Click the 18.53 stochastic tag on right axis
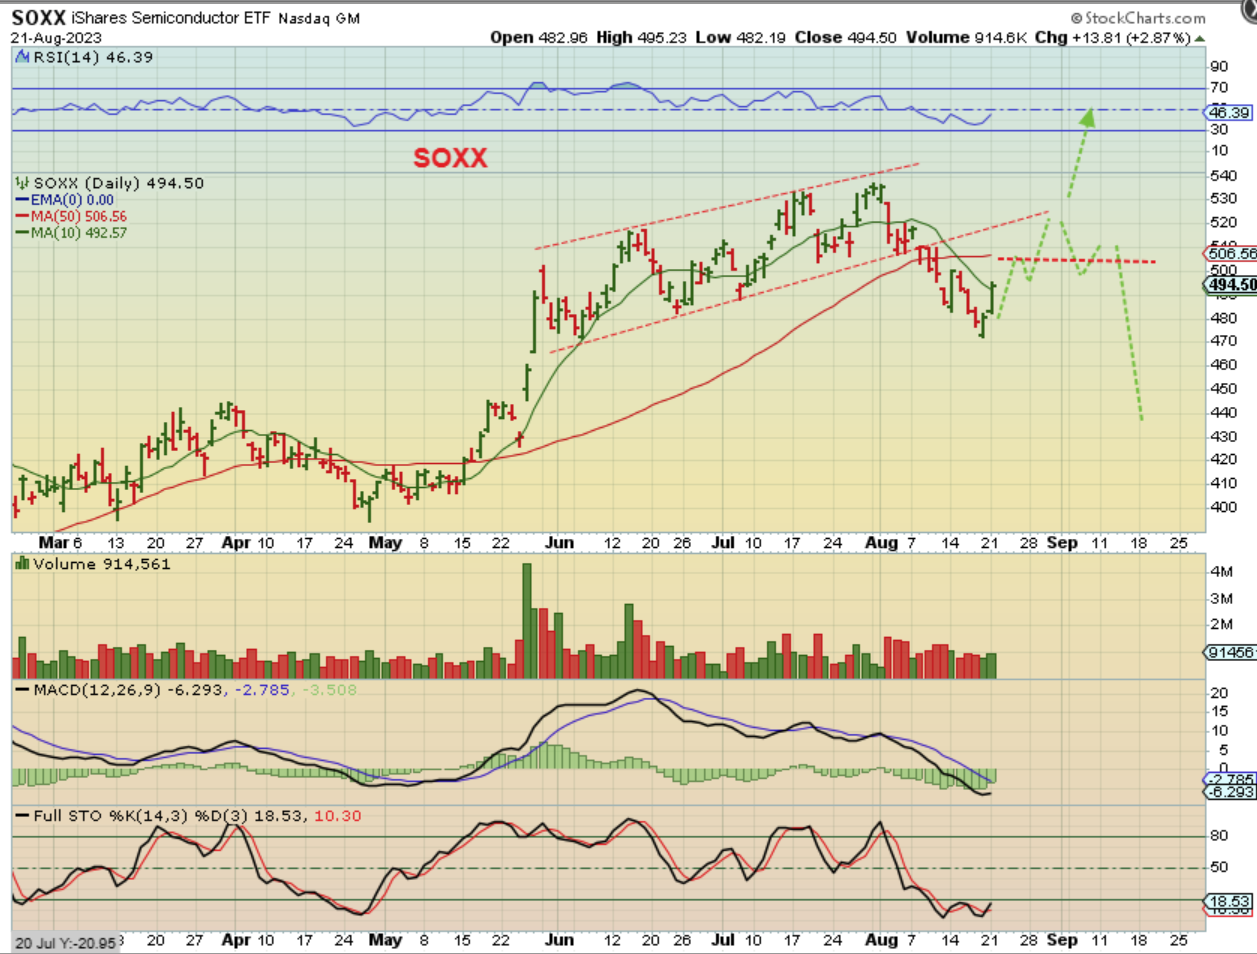 (x=1230, y=901)
